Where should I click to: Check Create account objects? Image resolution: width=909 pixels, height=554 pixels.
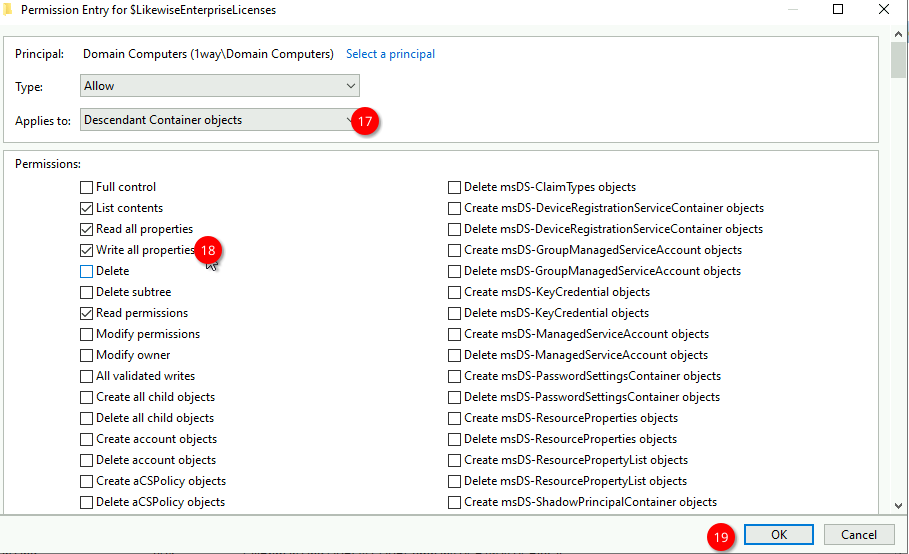(x=86, y=439)
